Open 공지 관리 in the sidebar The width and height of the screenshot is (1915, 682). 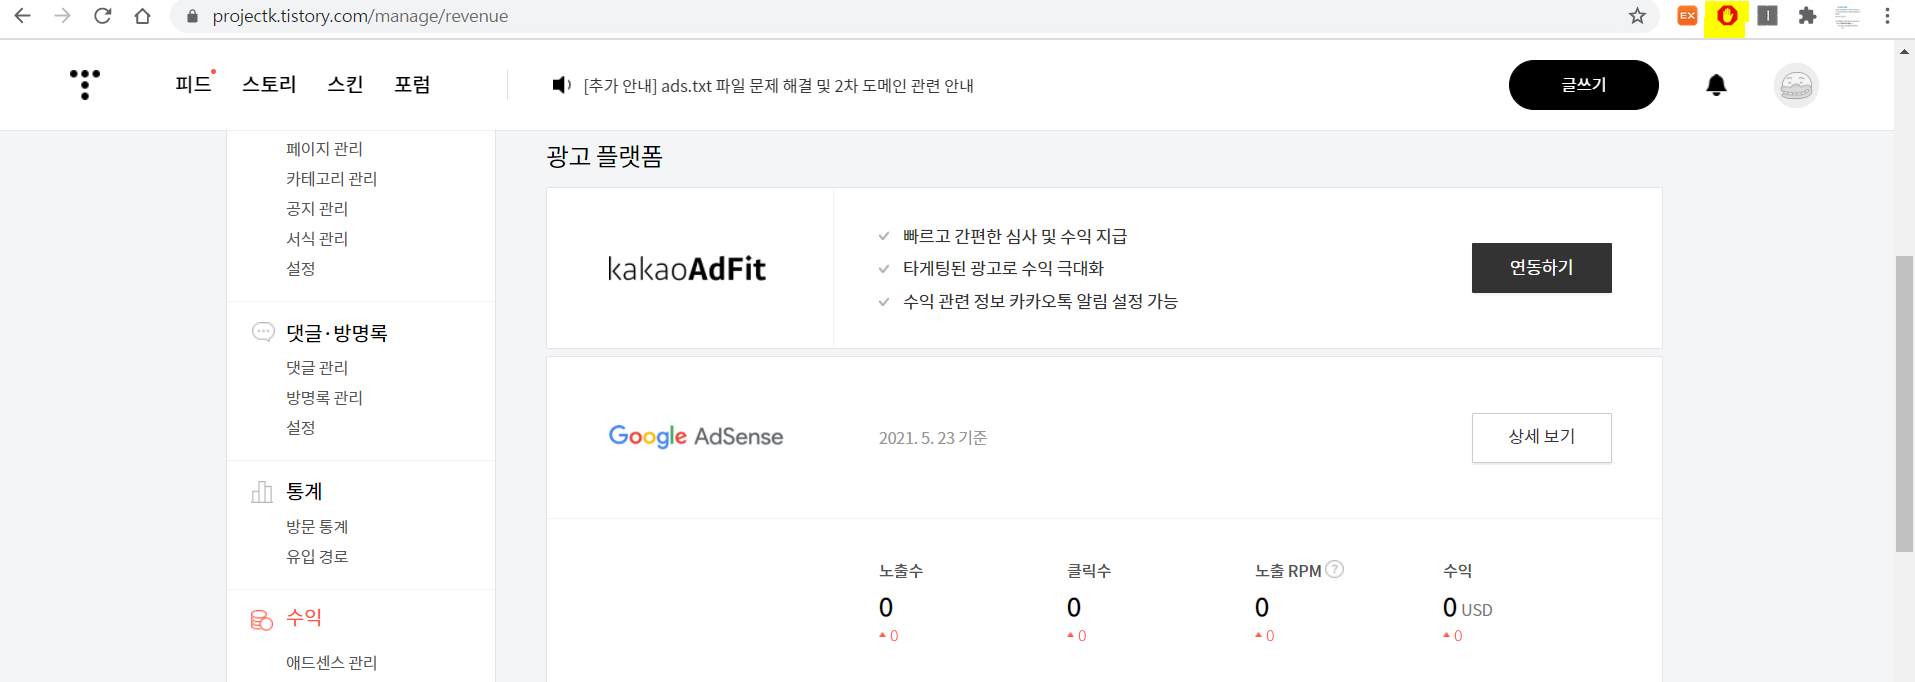pyautogui.click(x=317, y=209)
